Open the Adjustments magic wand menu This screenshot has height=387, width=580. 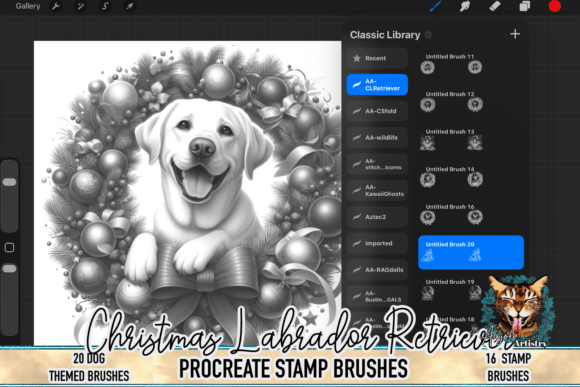[x=80, y=6]
